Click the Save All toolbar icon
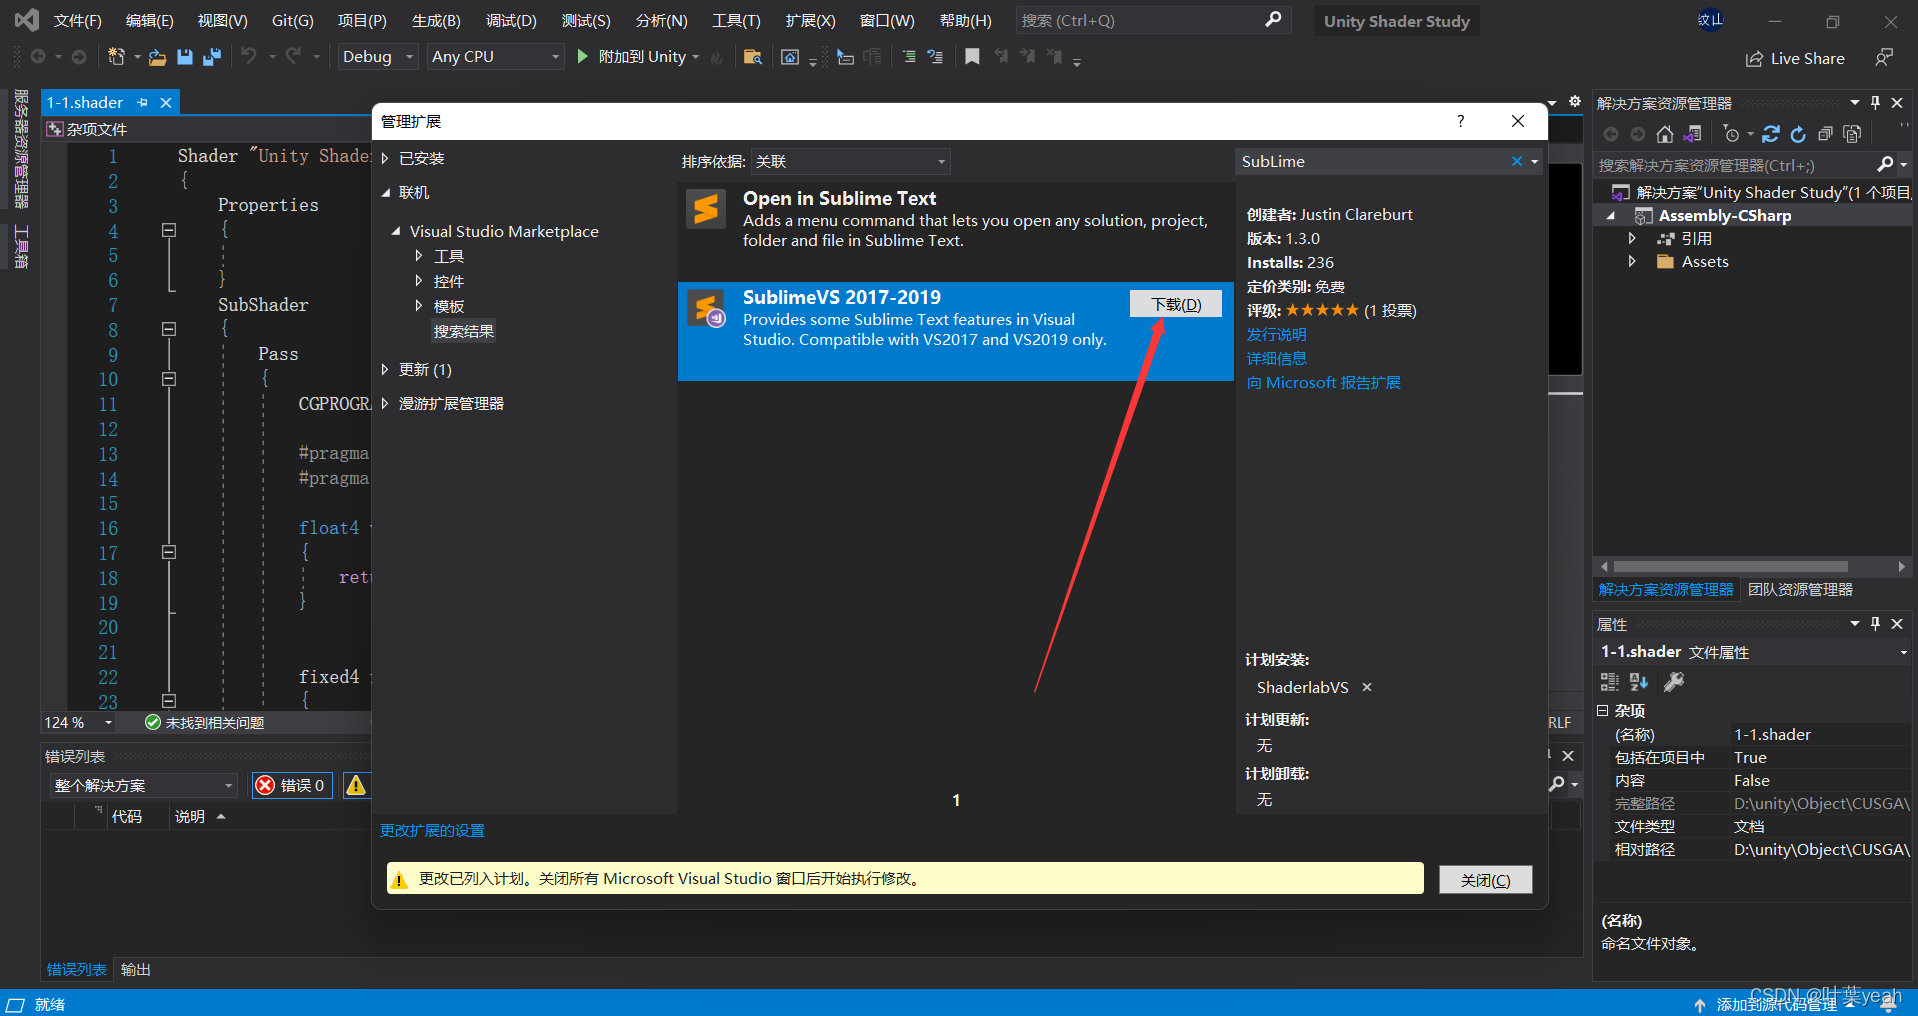The height and width of the screenshot is (1016, 1918). [x=212, y=57]
